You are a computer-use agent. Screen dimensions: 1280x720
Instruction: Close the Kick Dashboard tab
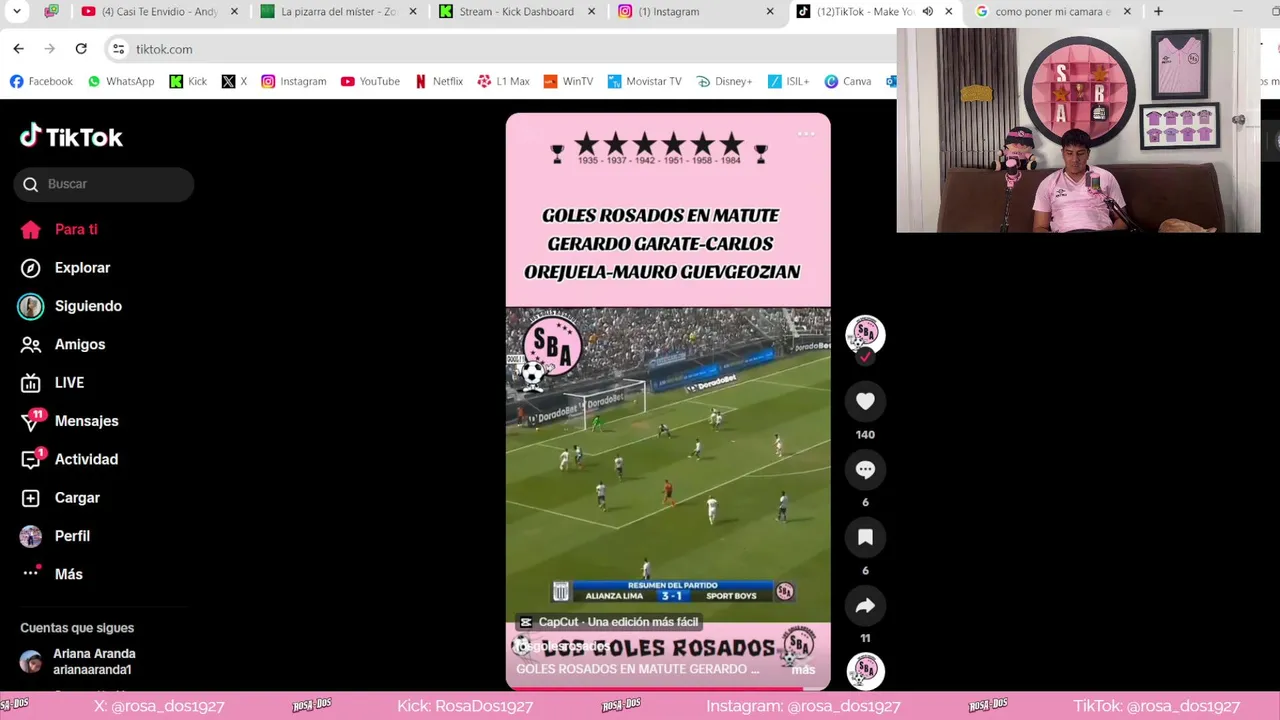coord(591,12)
